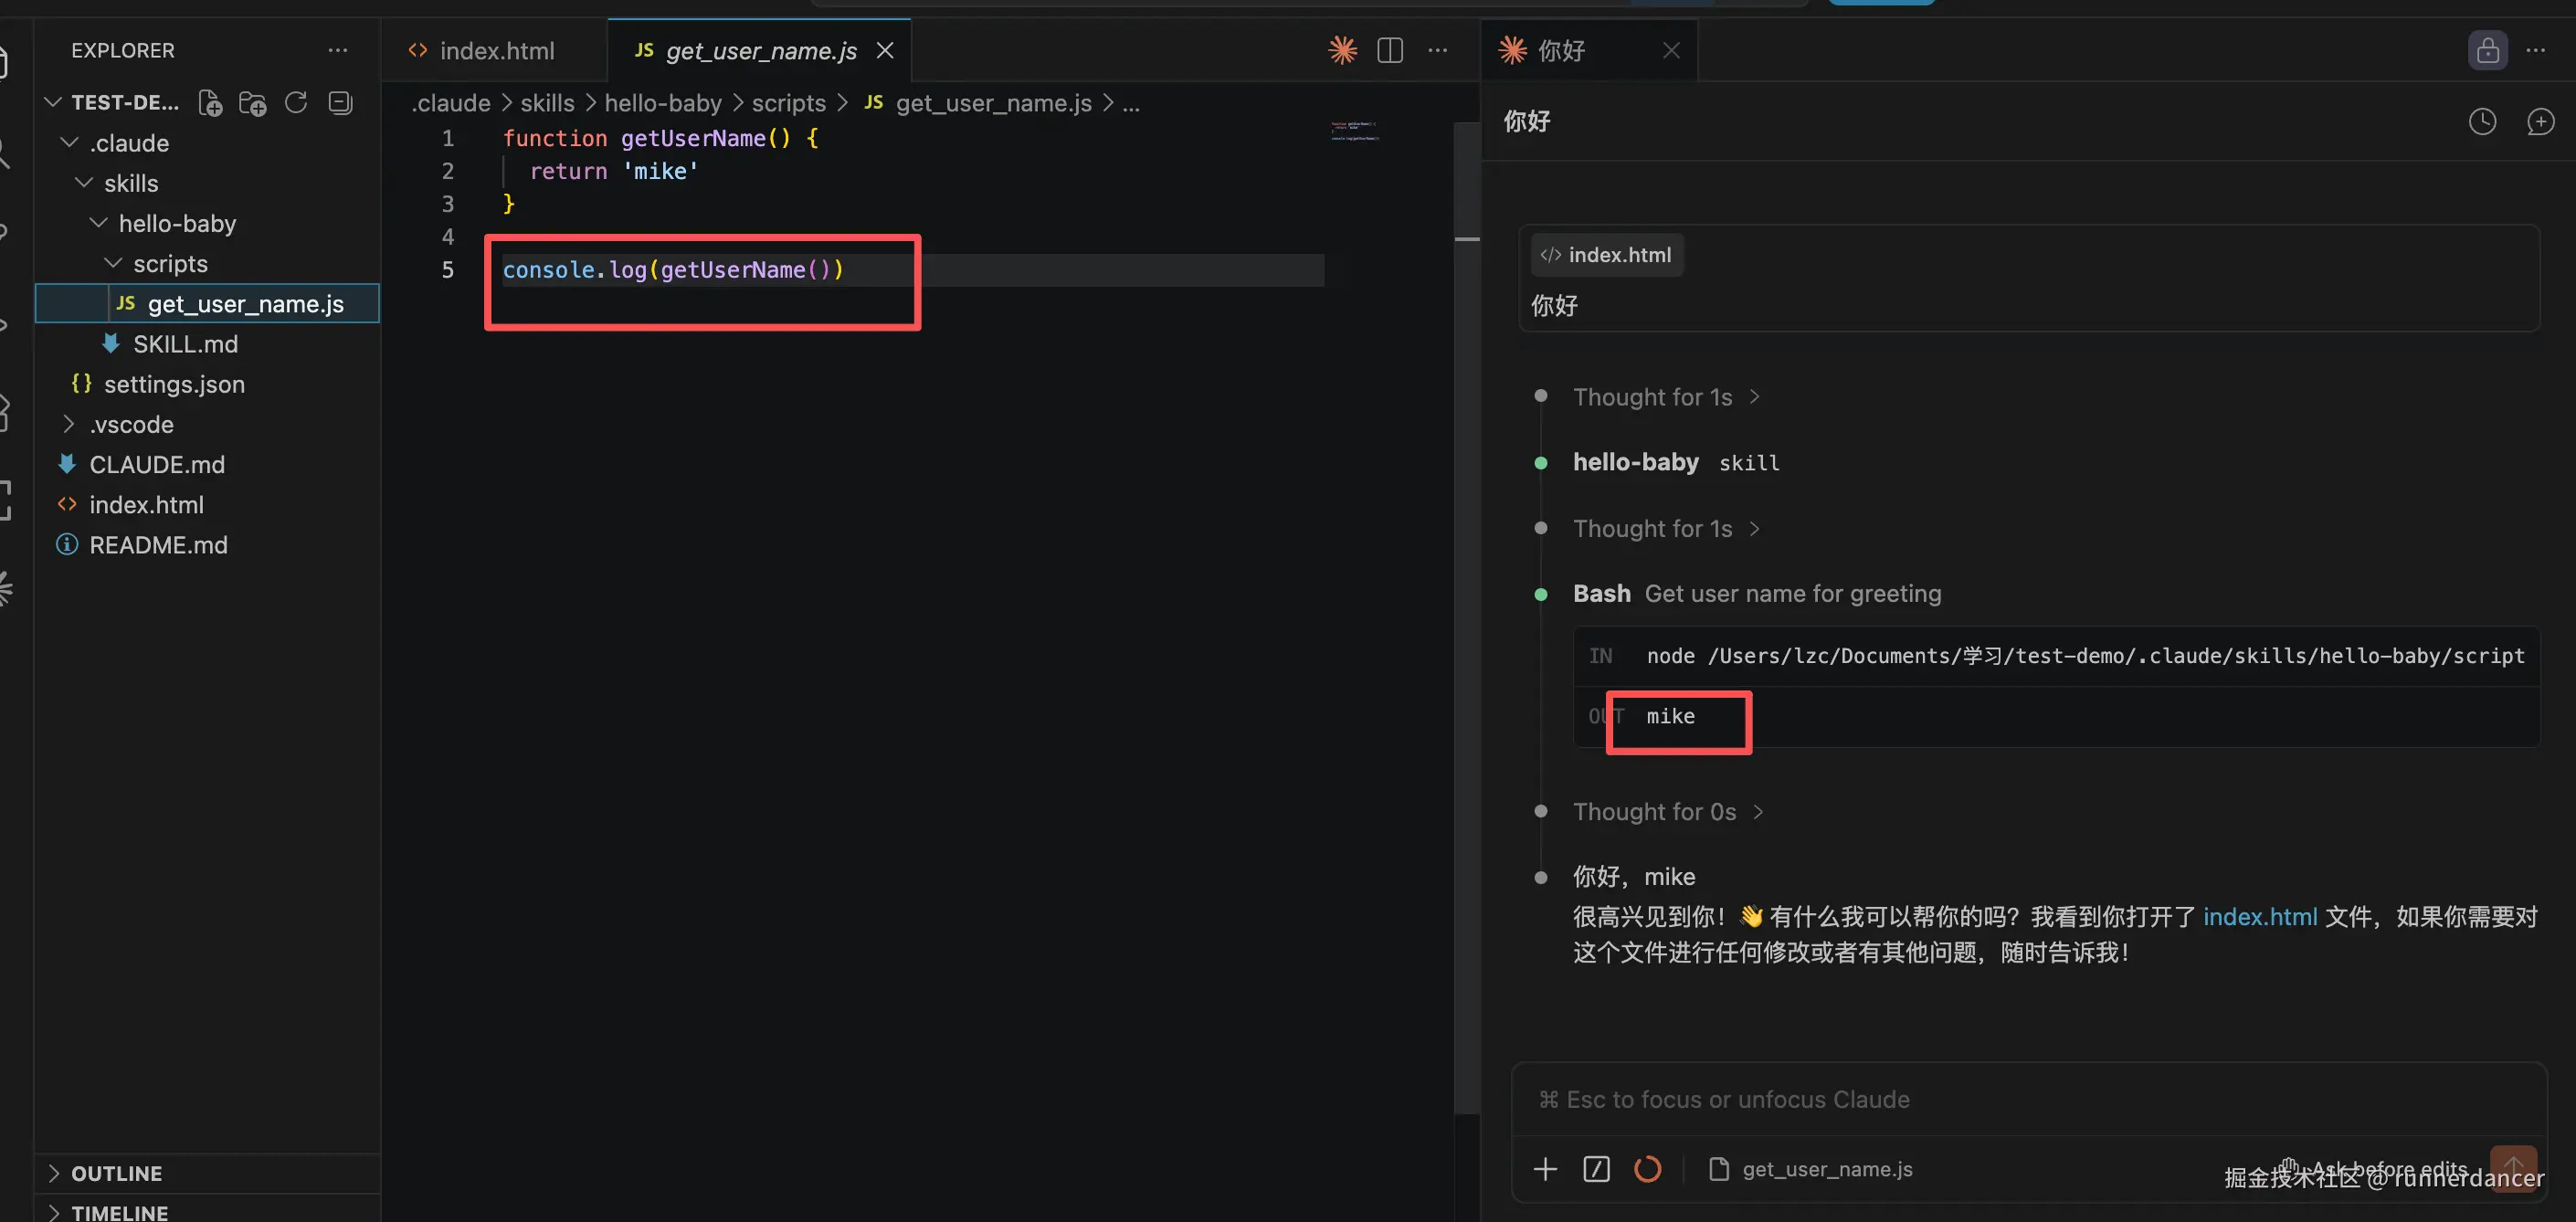Click scripts in the breadcrumb path
Image resolution: width=2576 pixels, height=1222 pixels.
coord(788,103)
